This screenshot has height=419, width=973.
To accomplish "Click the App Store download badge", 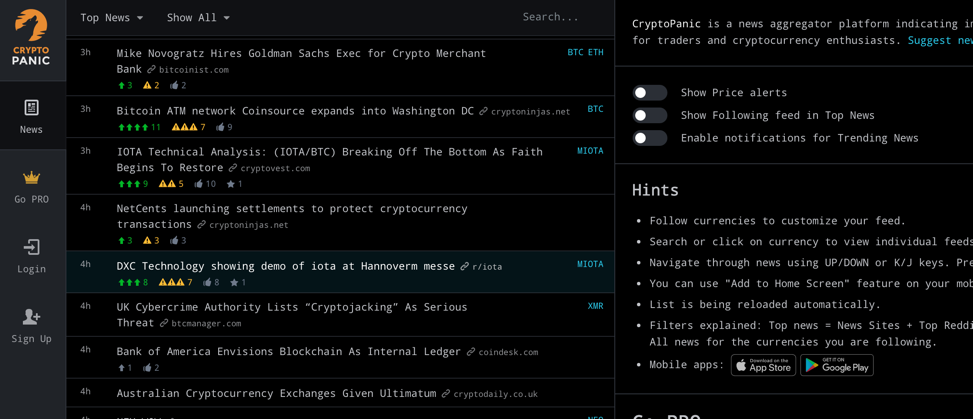I will click(x=763, y=366).
